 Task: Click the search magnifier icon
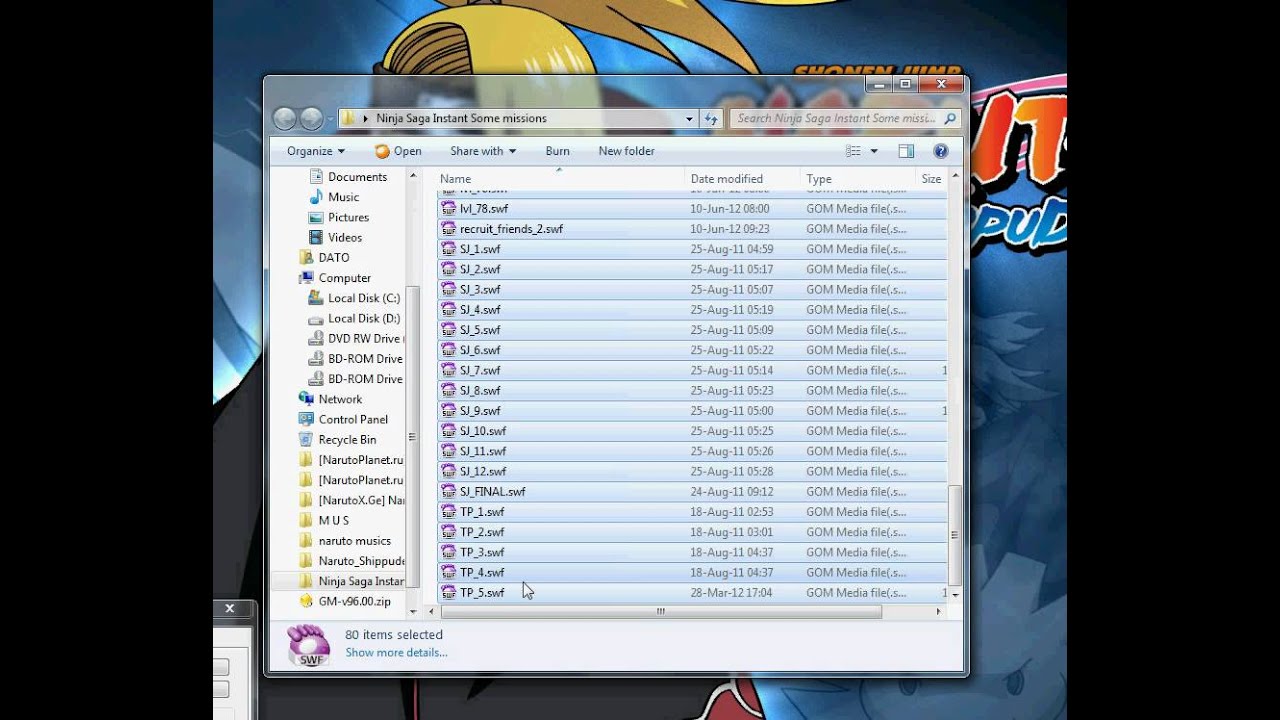[x=949, y=118]
